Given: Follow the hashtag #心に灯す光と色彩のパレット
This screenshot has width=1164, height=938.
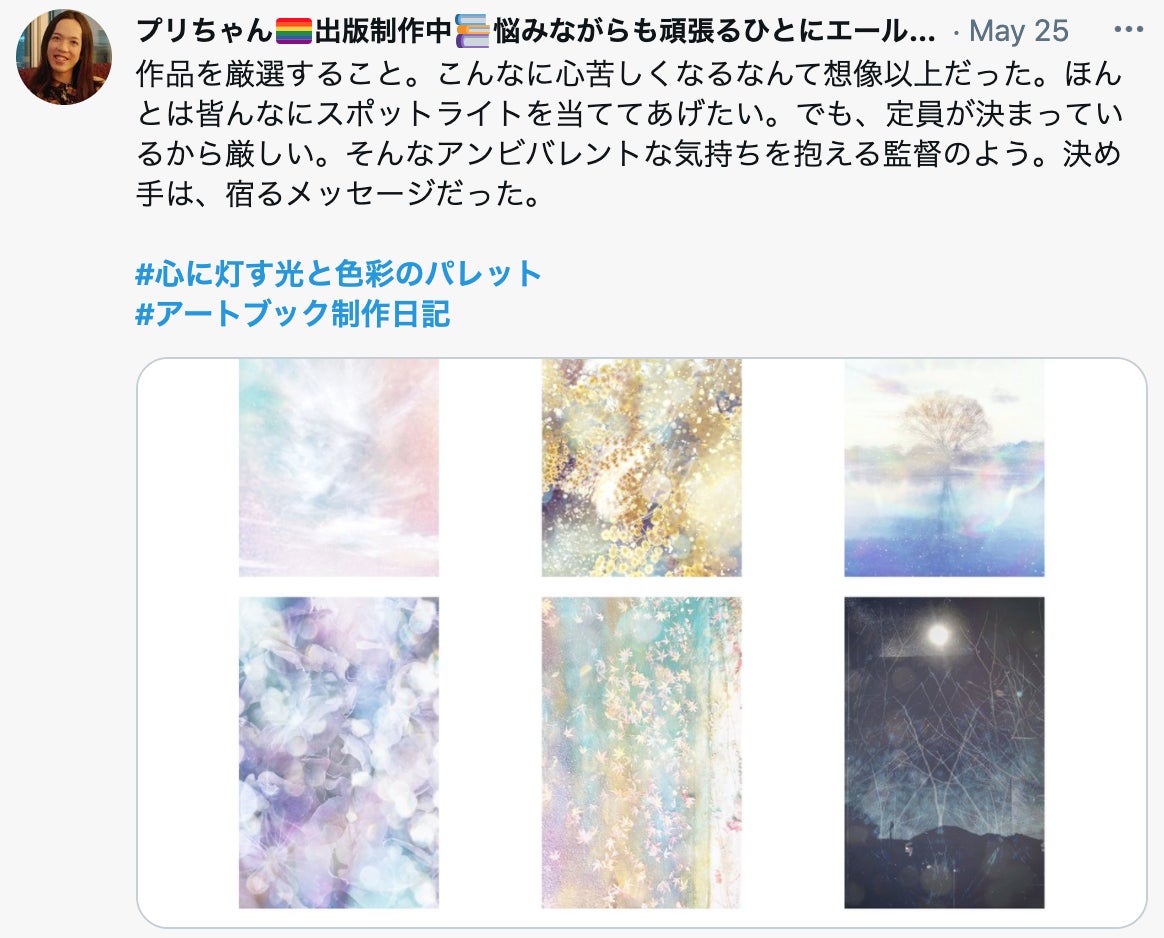Looking at the screenshot, I should click(x=339, y=274).
